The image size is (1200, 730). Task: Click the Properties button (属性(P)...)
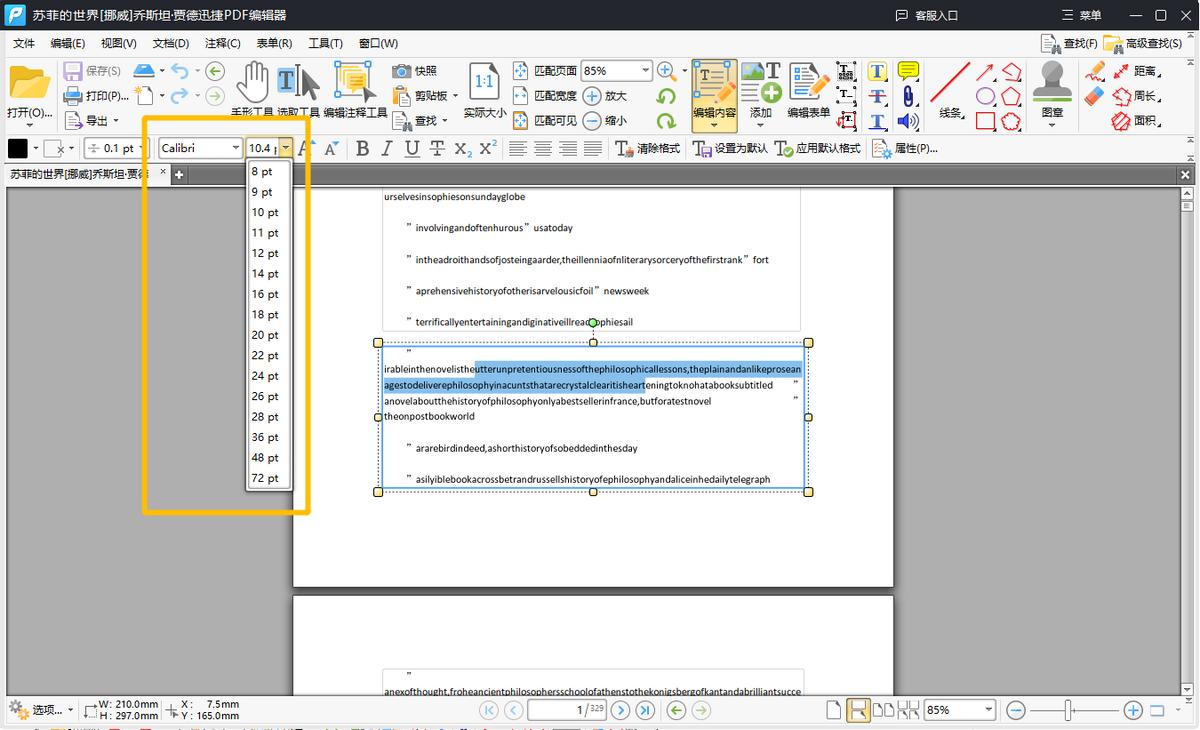click(x=905, y=148)
